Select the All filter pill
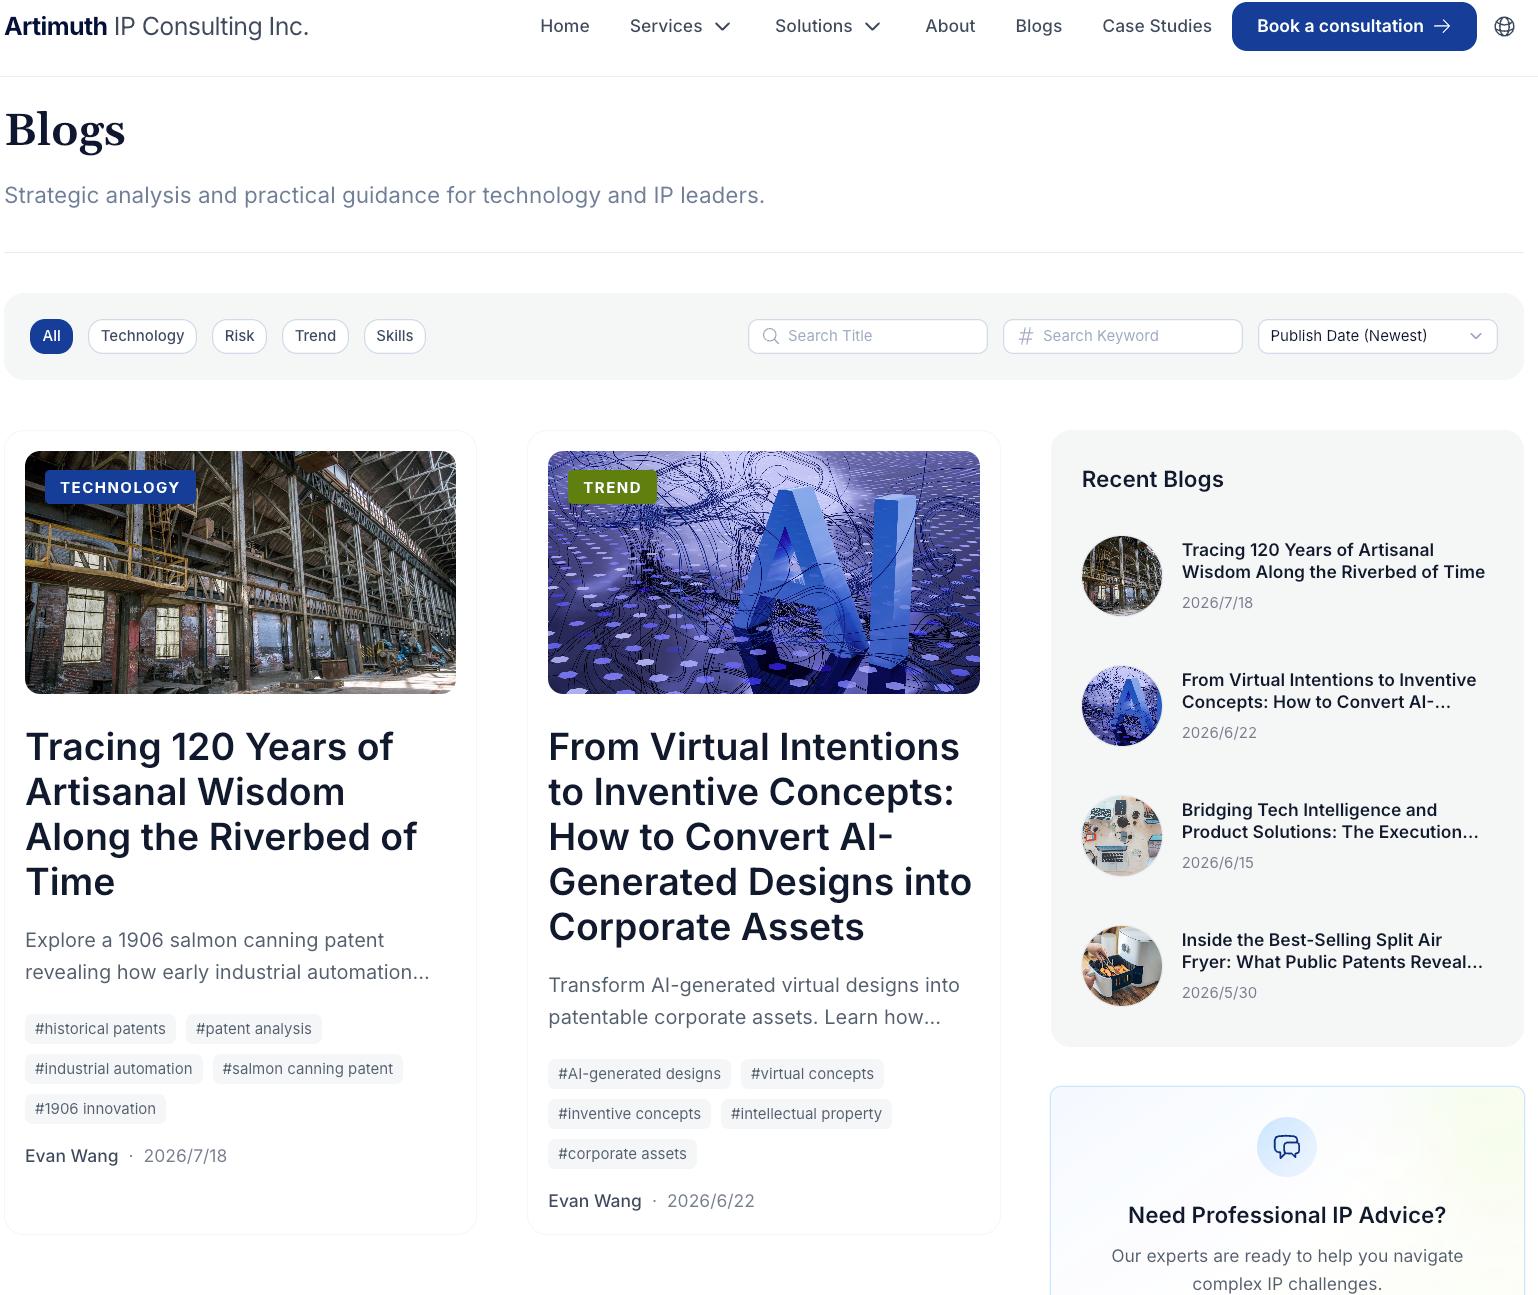The height and width of the screenshot is (1295, 1538). [51, 336]
